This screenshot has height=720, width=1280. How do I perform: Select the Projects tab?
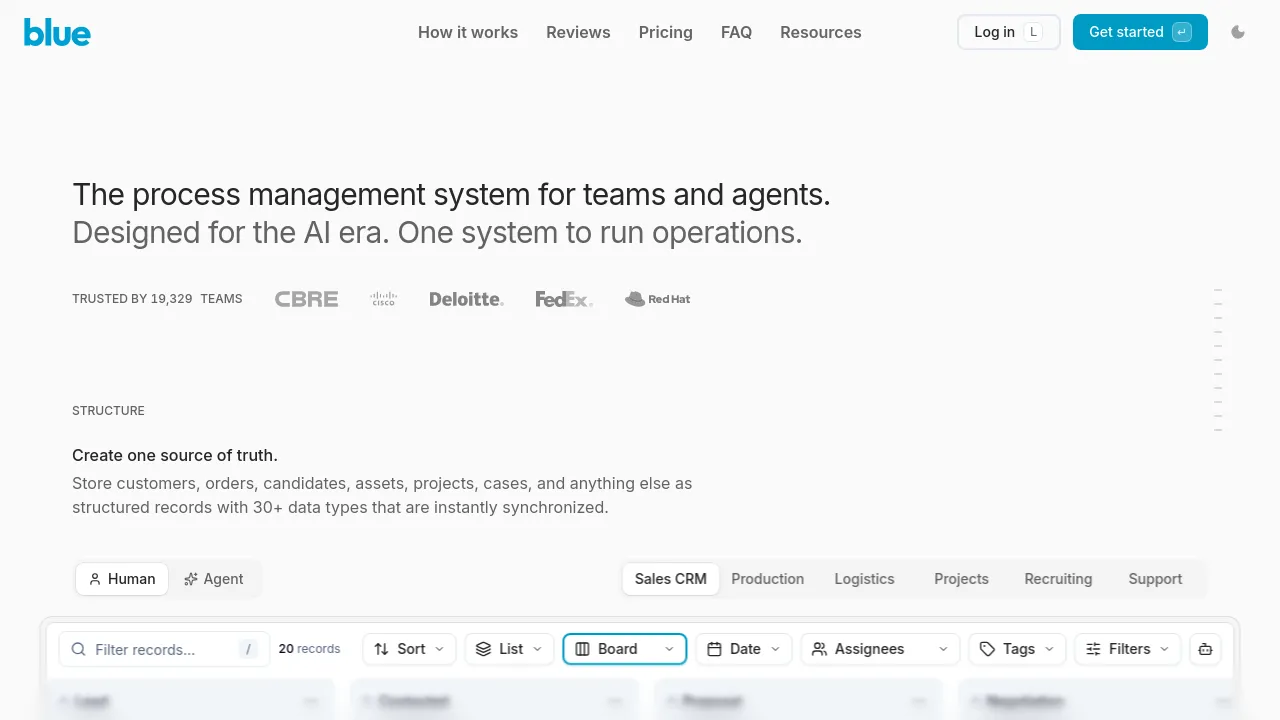(962, 579)
